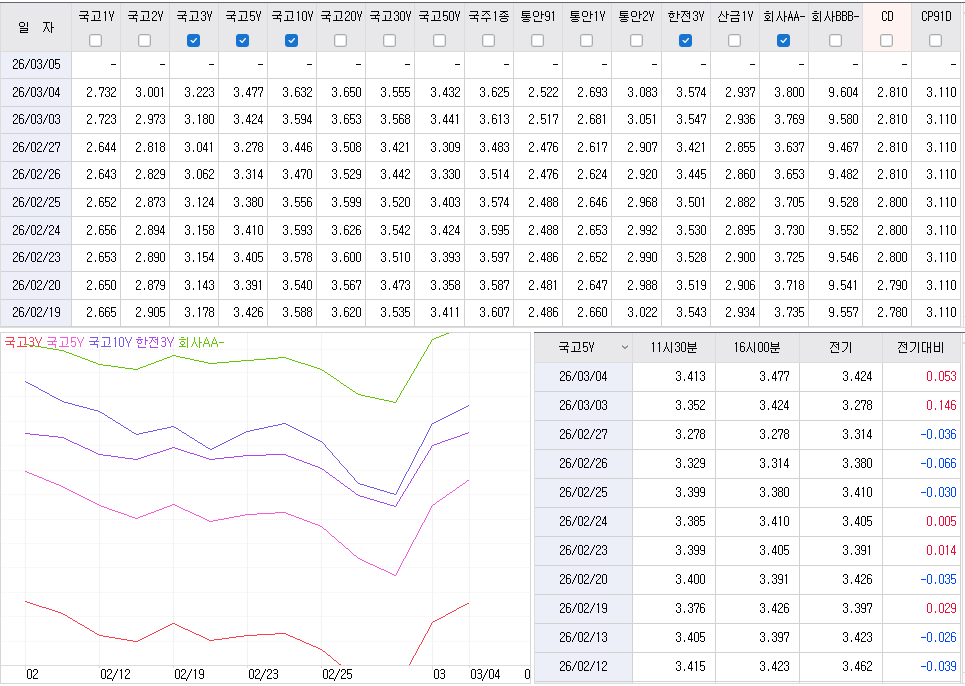Enable the CD rate checkbox
965x686 pixels.
[x=885, y=40]
